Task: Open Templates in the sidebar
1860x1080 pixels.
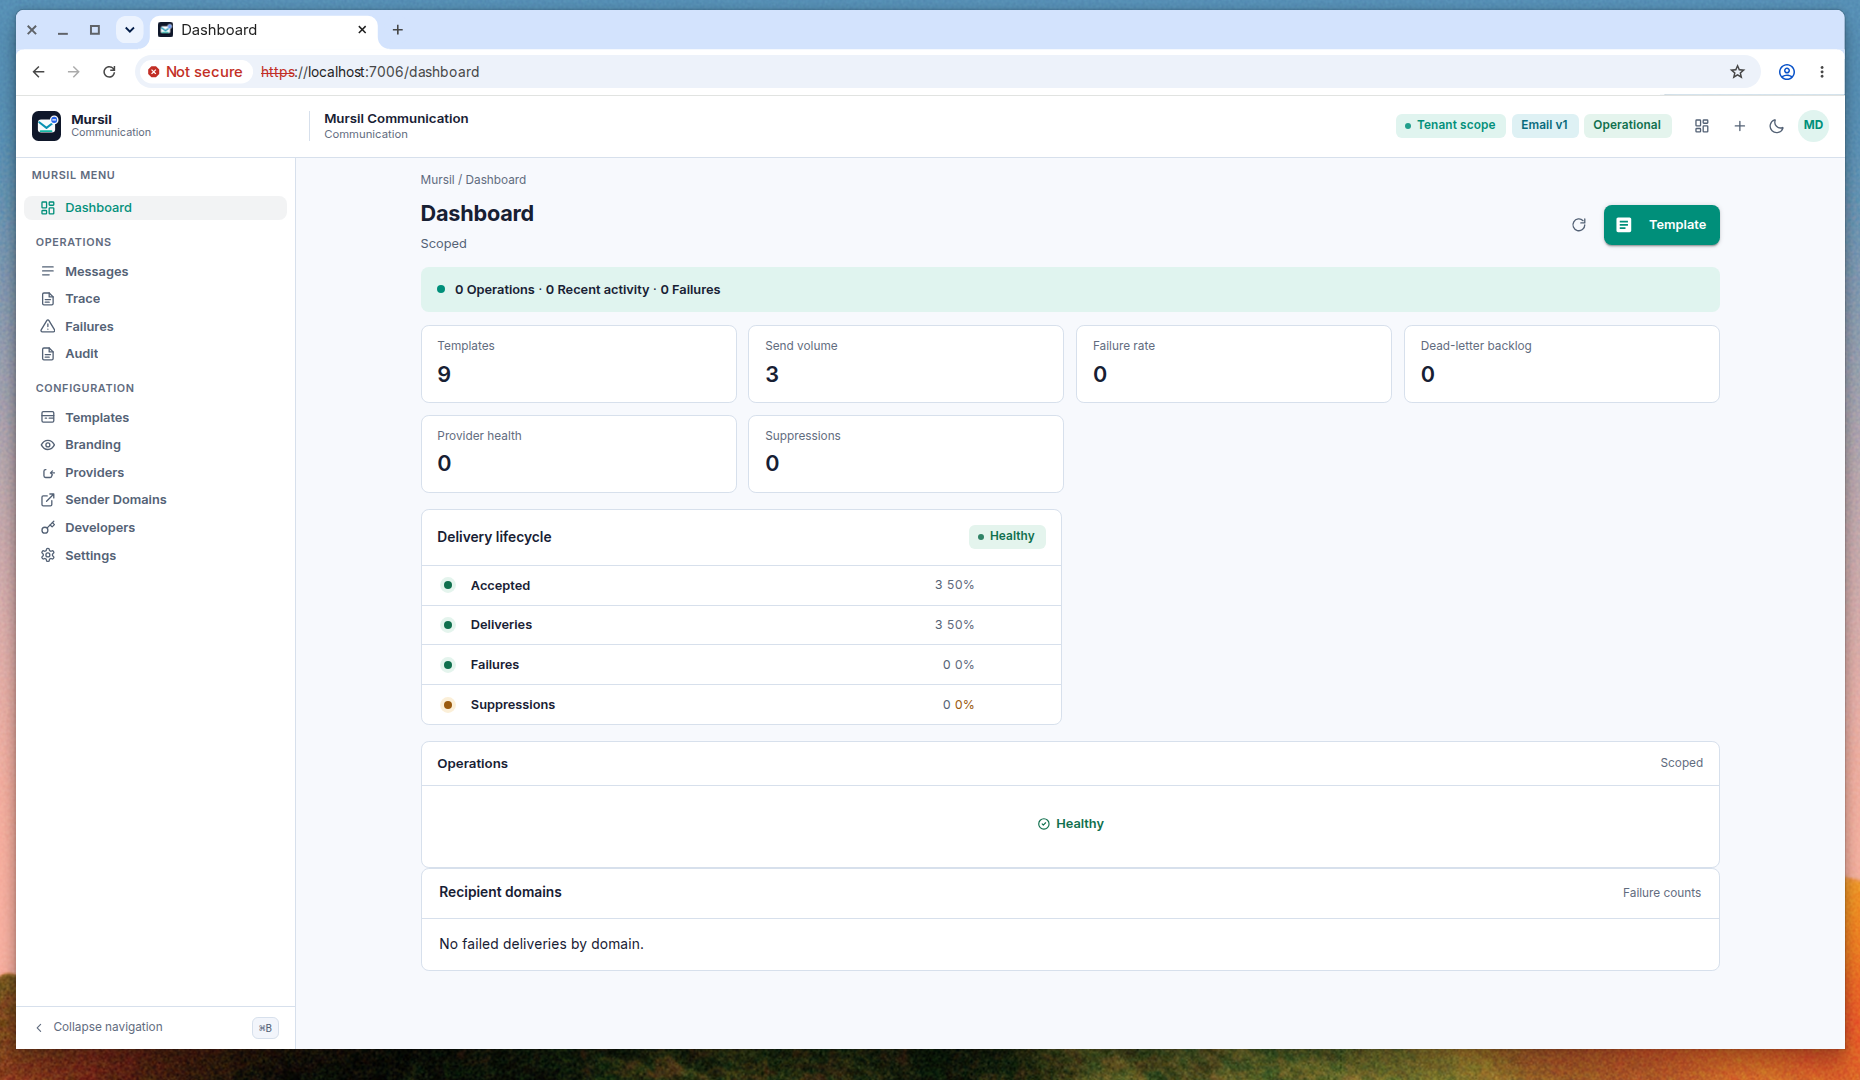Action: 155,418
